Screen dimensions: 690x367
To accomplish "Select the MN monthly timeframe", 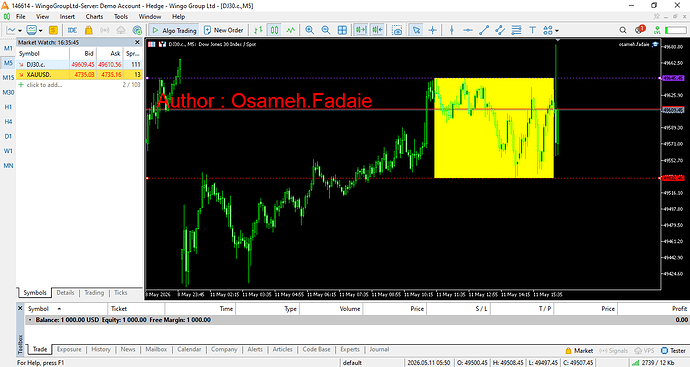I will 8,165.
